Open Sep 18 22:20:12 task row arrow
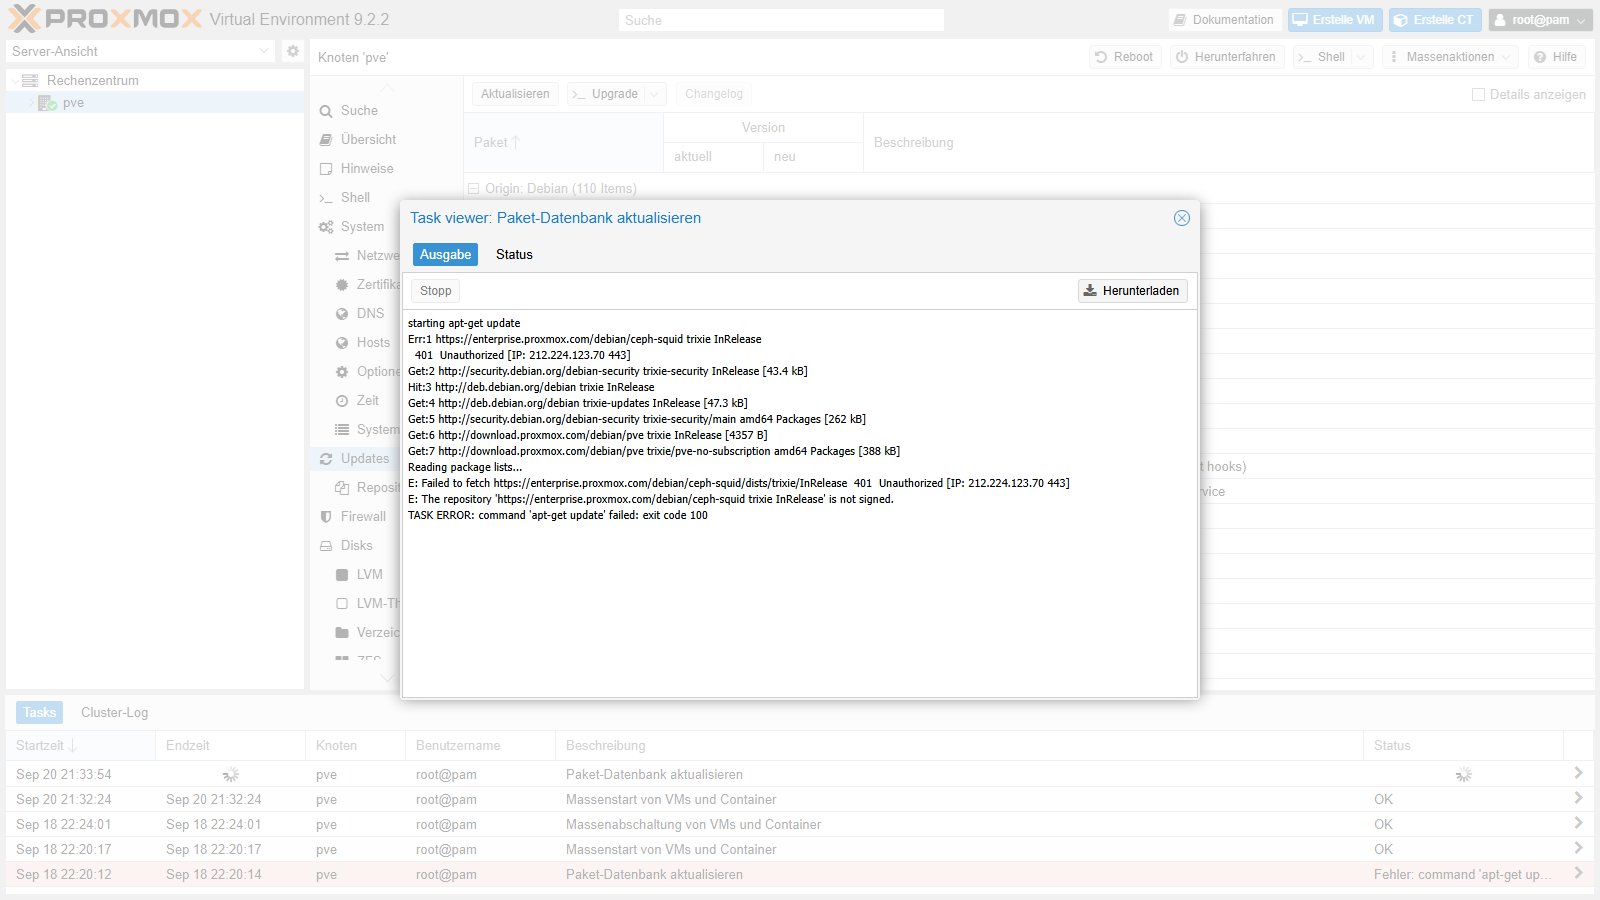The width and height of the screenshot is (1600, 900). (1578, 873)
